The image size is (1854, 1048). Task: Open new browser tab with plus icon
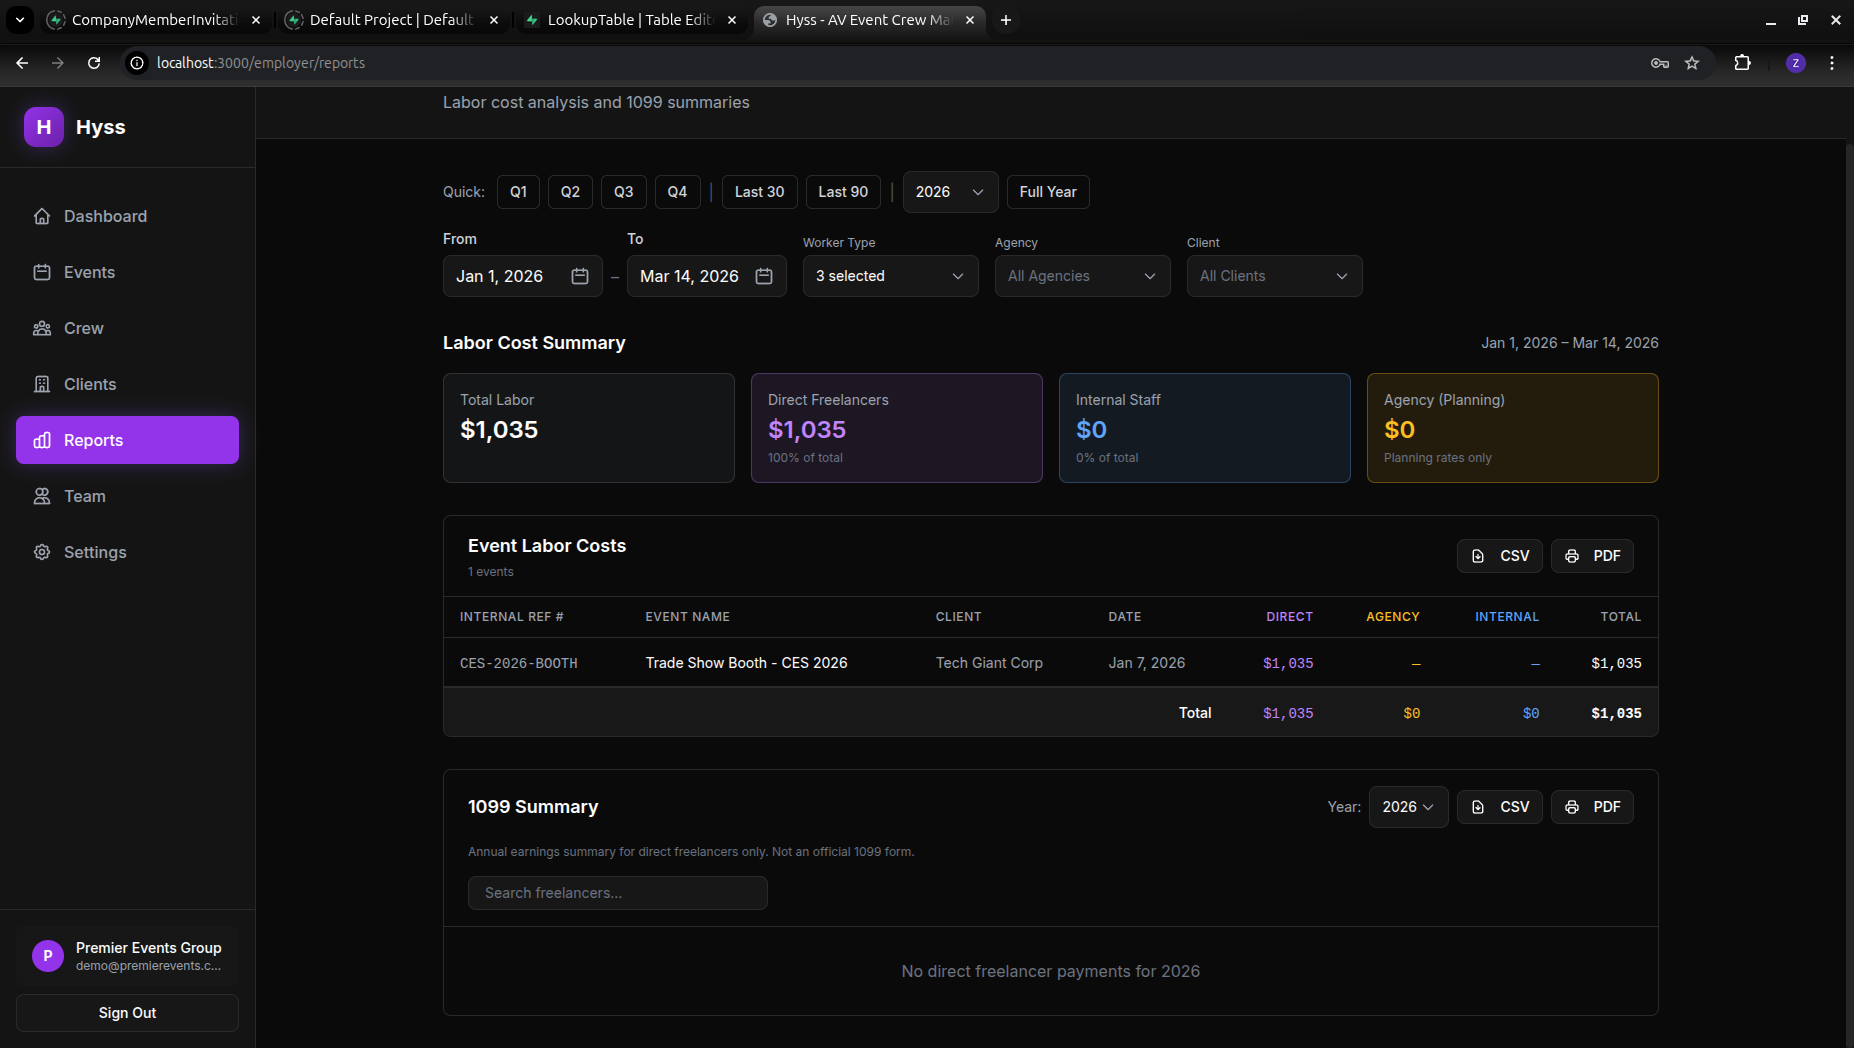click(1006, 20)
